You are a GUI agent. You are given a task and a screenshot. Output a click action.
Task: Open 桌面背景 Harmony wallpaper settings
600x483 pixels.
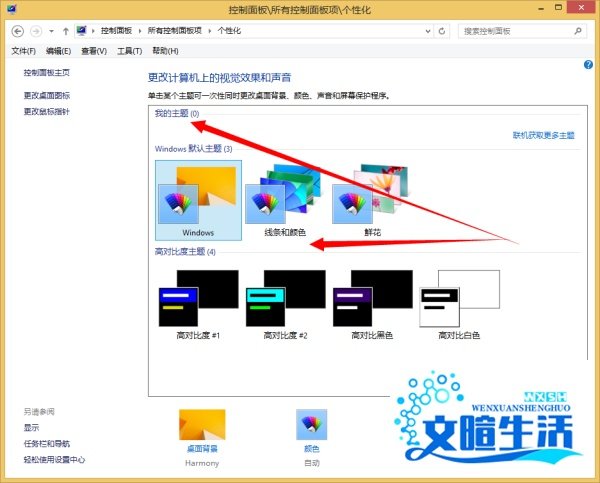[202, 437]
